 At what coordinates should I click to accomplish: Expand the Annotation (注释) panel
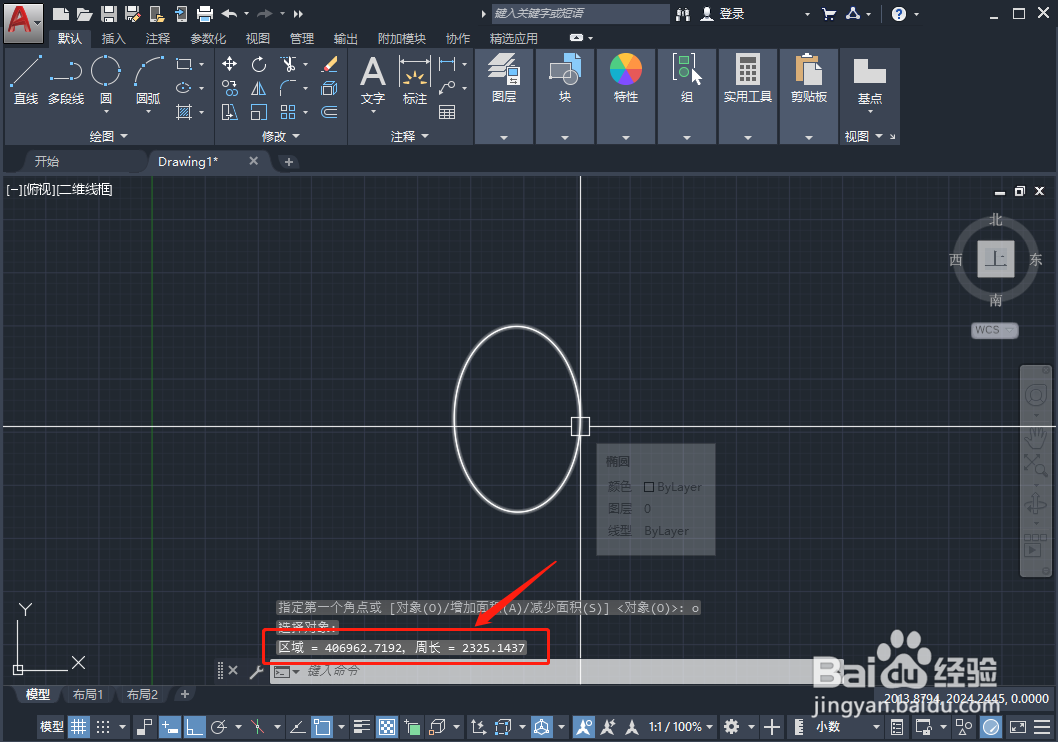pyautogui.click(x=410, y=136)
